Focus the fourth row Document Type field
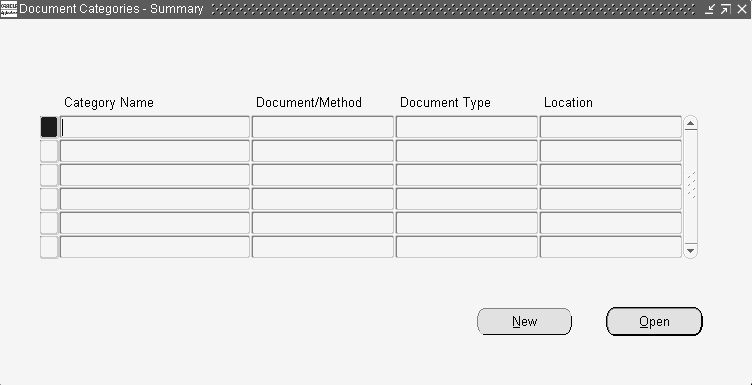 pyautogui.click(x=466, y=199)
